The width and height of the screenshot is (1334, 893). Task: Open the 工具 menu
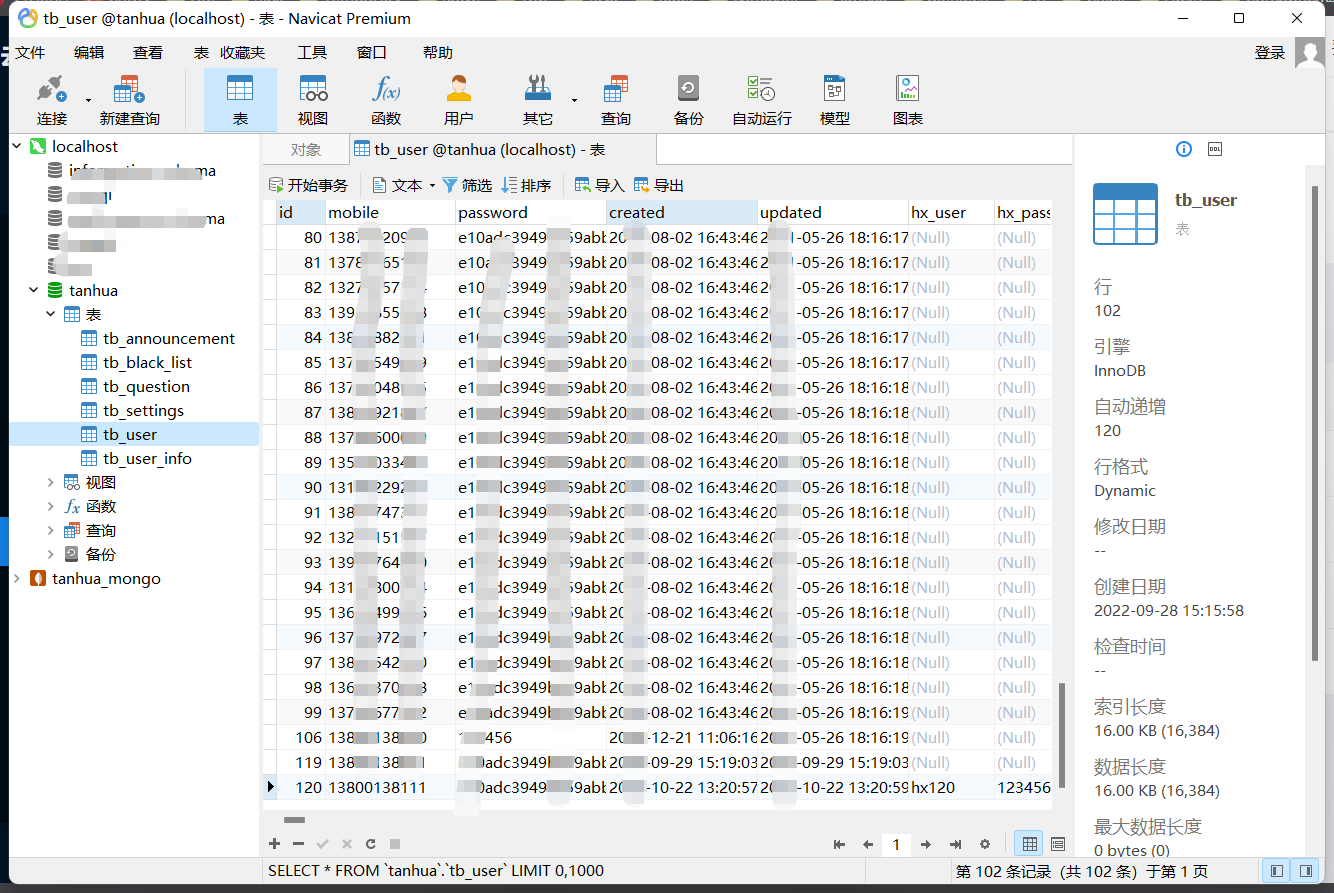(x=312, y=52)
